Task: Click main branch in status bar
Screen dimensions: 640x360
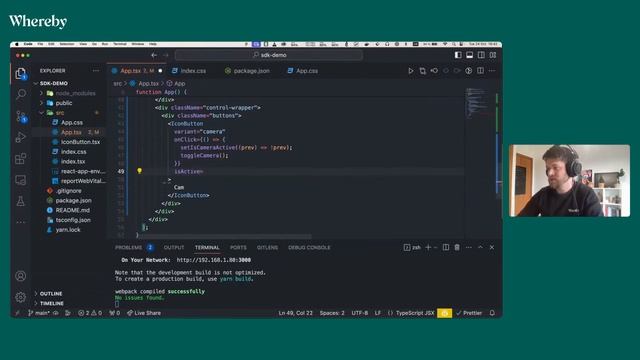Action: click(x=39, y=313)
